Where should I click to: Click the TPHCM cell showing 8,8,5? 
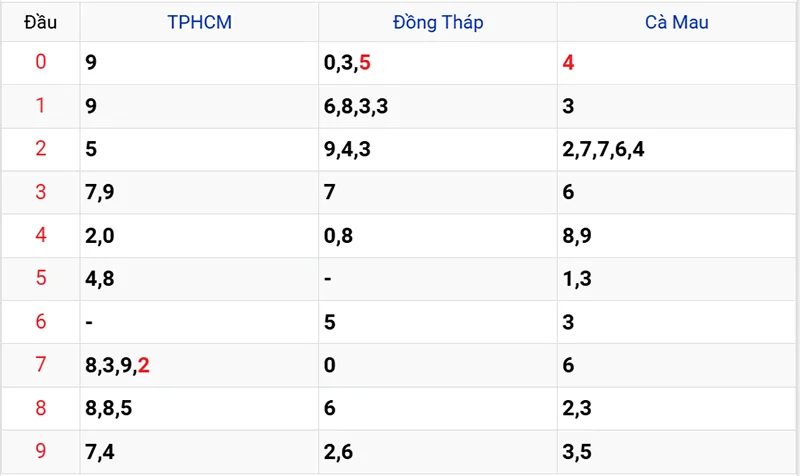pyautogui.click(x=110, y=408)
